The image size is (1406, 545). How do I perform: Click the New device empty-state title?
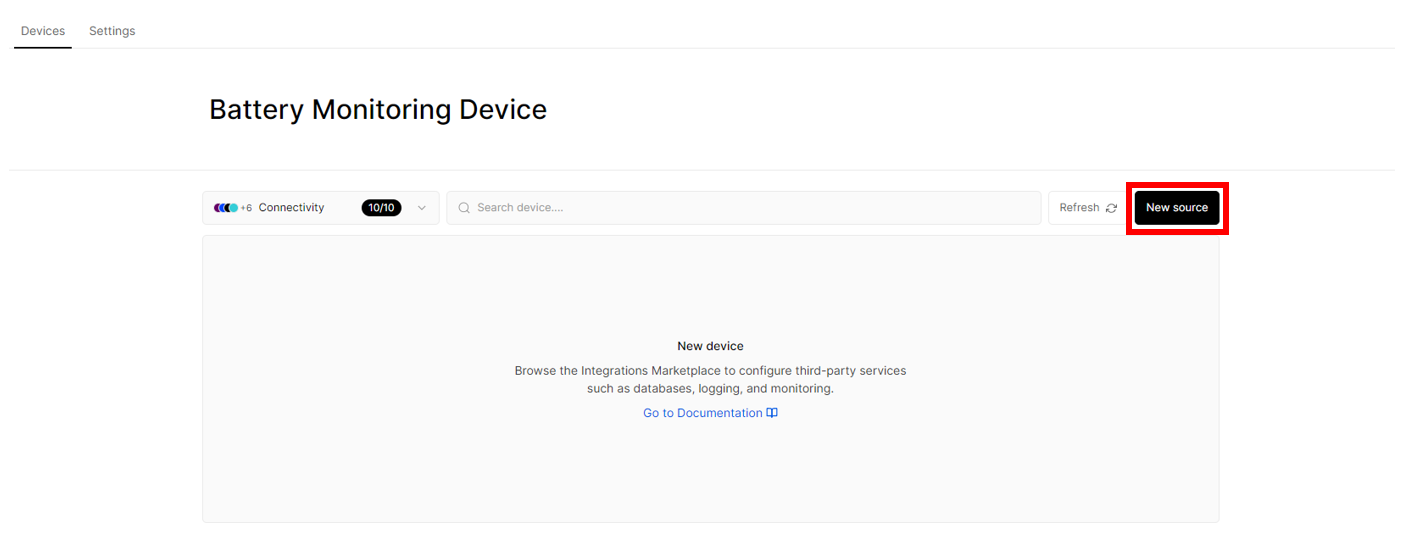710,346
